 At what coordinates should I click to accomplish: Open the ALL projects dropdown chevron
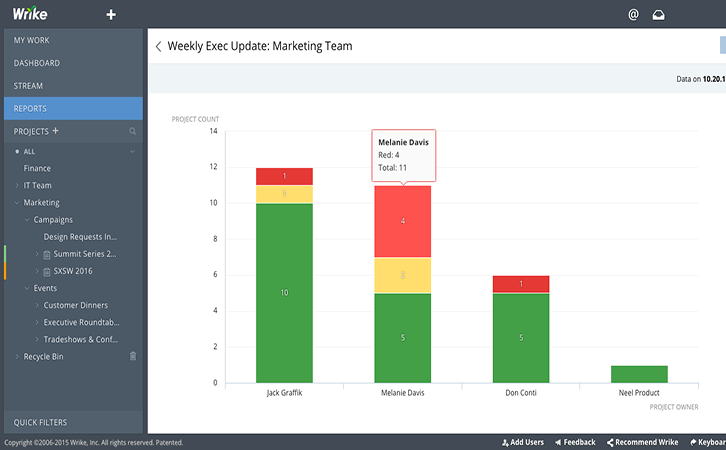[132, 151]
